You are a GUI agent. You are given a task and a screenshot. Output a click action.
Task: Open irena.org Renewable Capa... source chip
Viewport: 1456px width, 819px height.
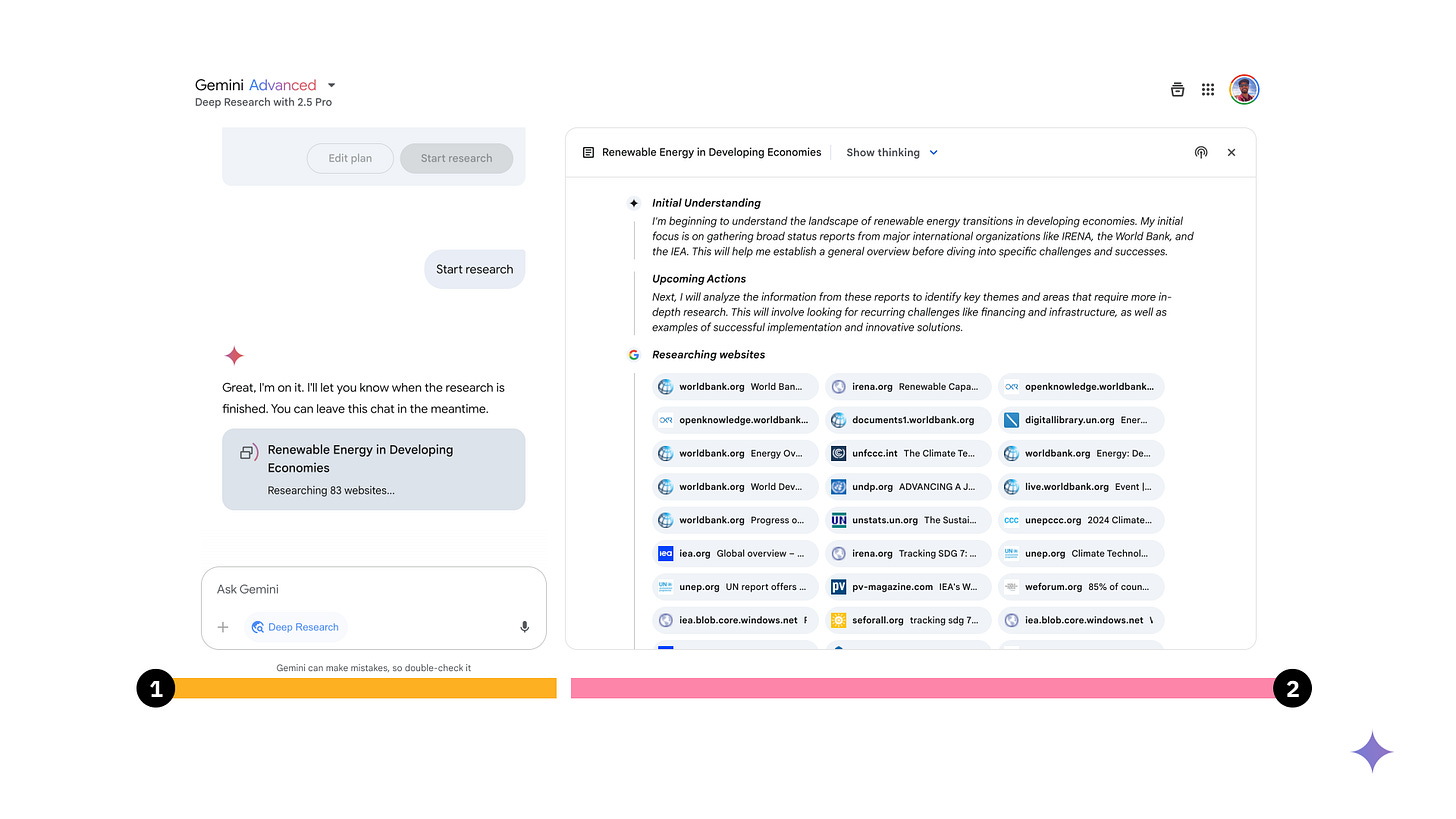908,387
